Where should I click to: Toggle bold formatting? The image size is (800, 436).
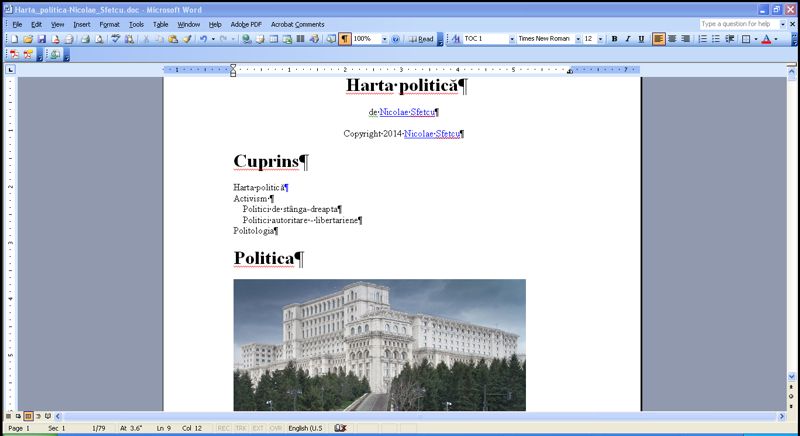point(614,39)
